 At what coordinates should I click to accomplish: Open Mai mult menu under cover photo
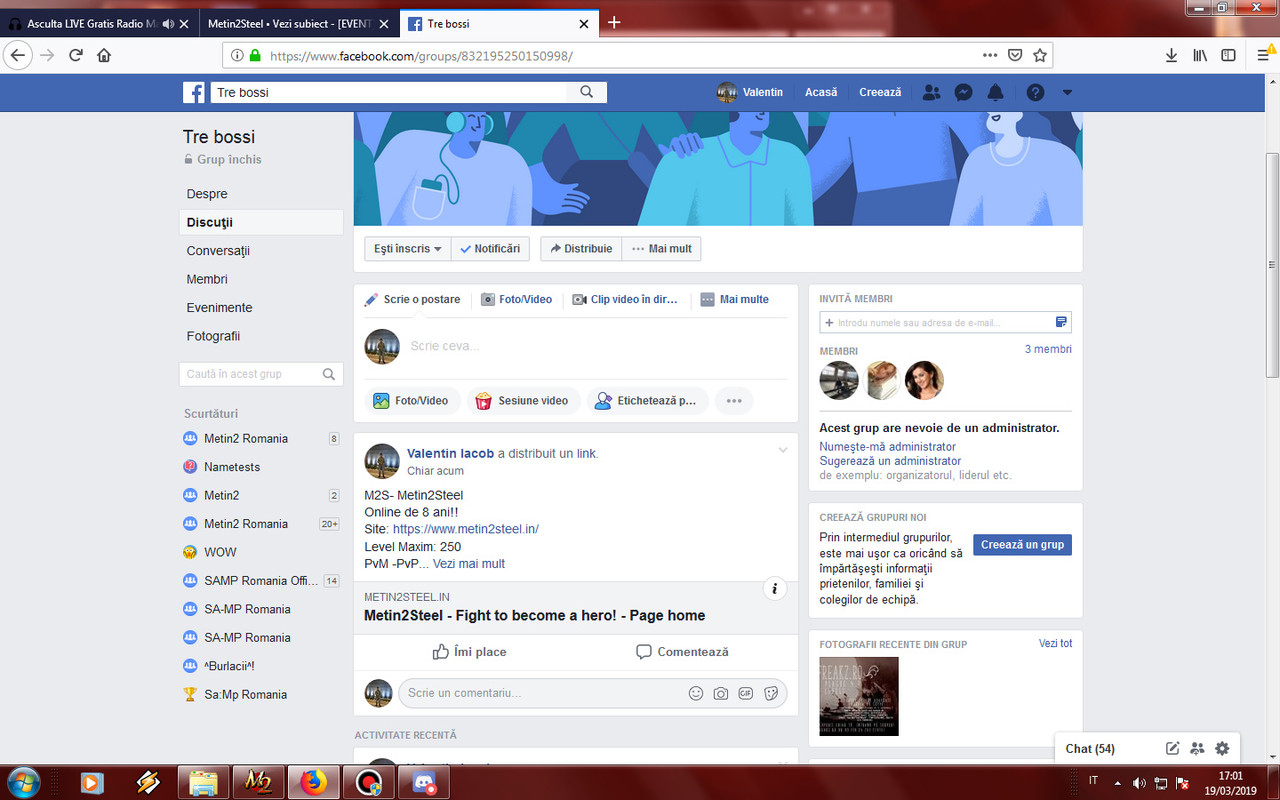pyautogui.click(x=661, y=248)
